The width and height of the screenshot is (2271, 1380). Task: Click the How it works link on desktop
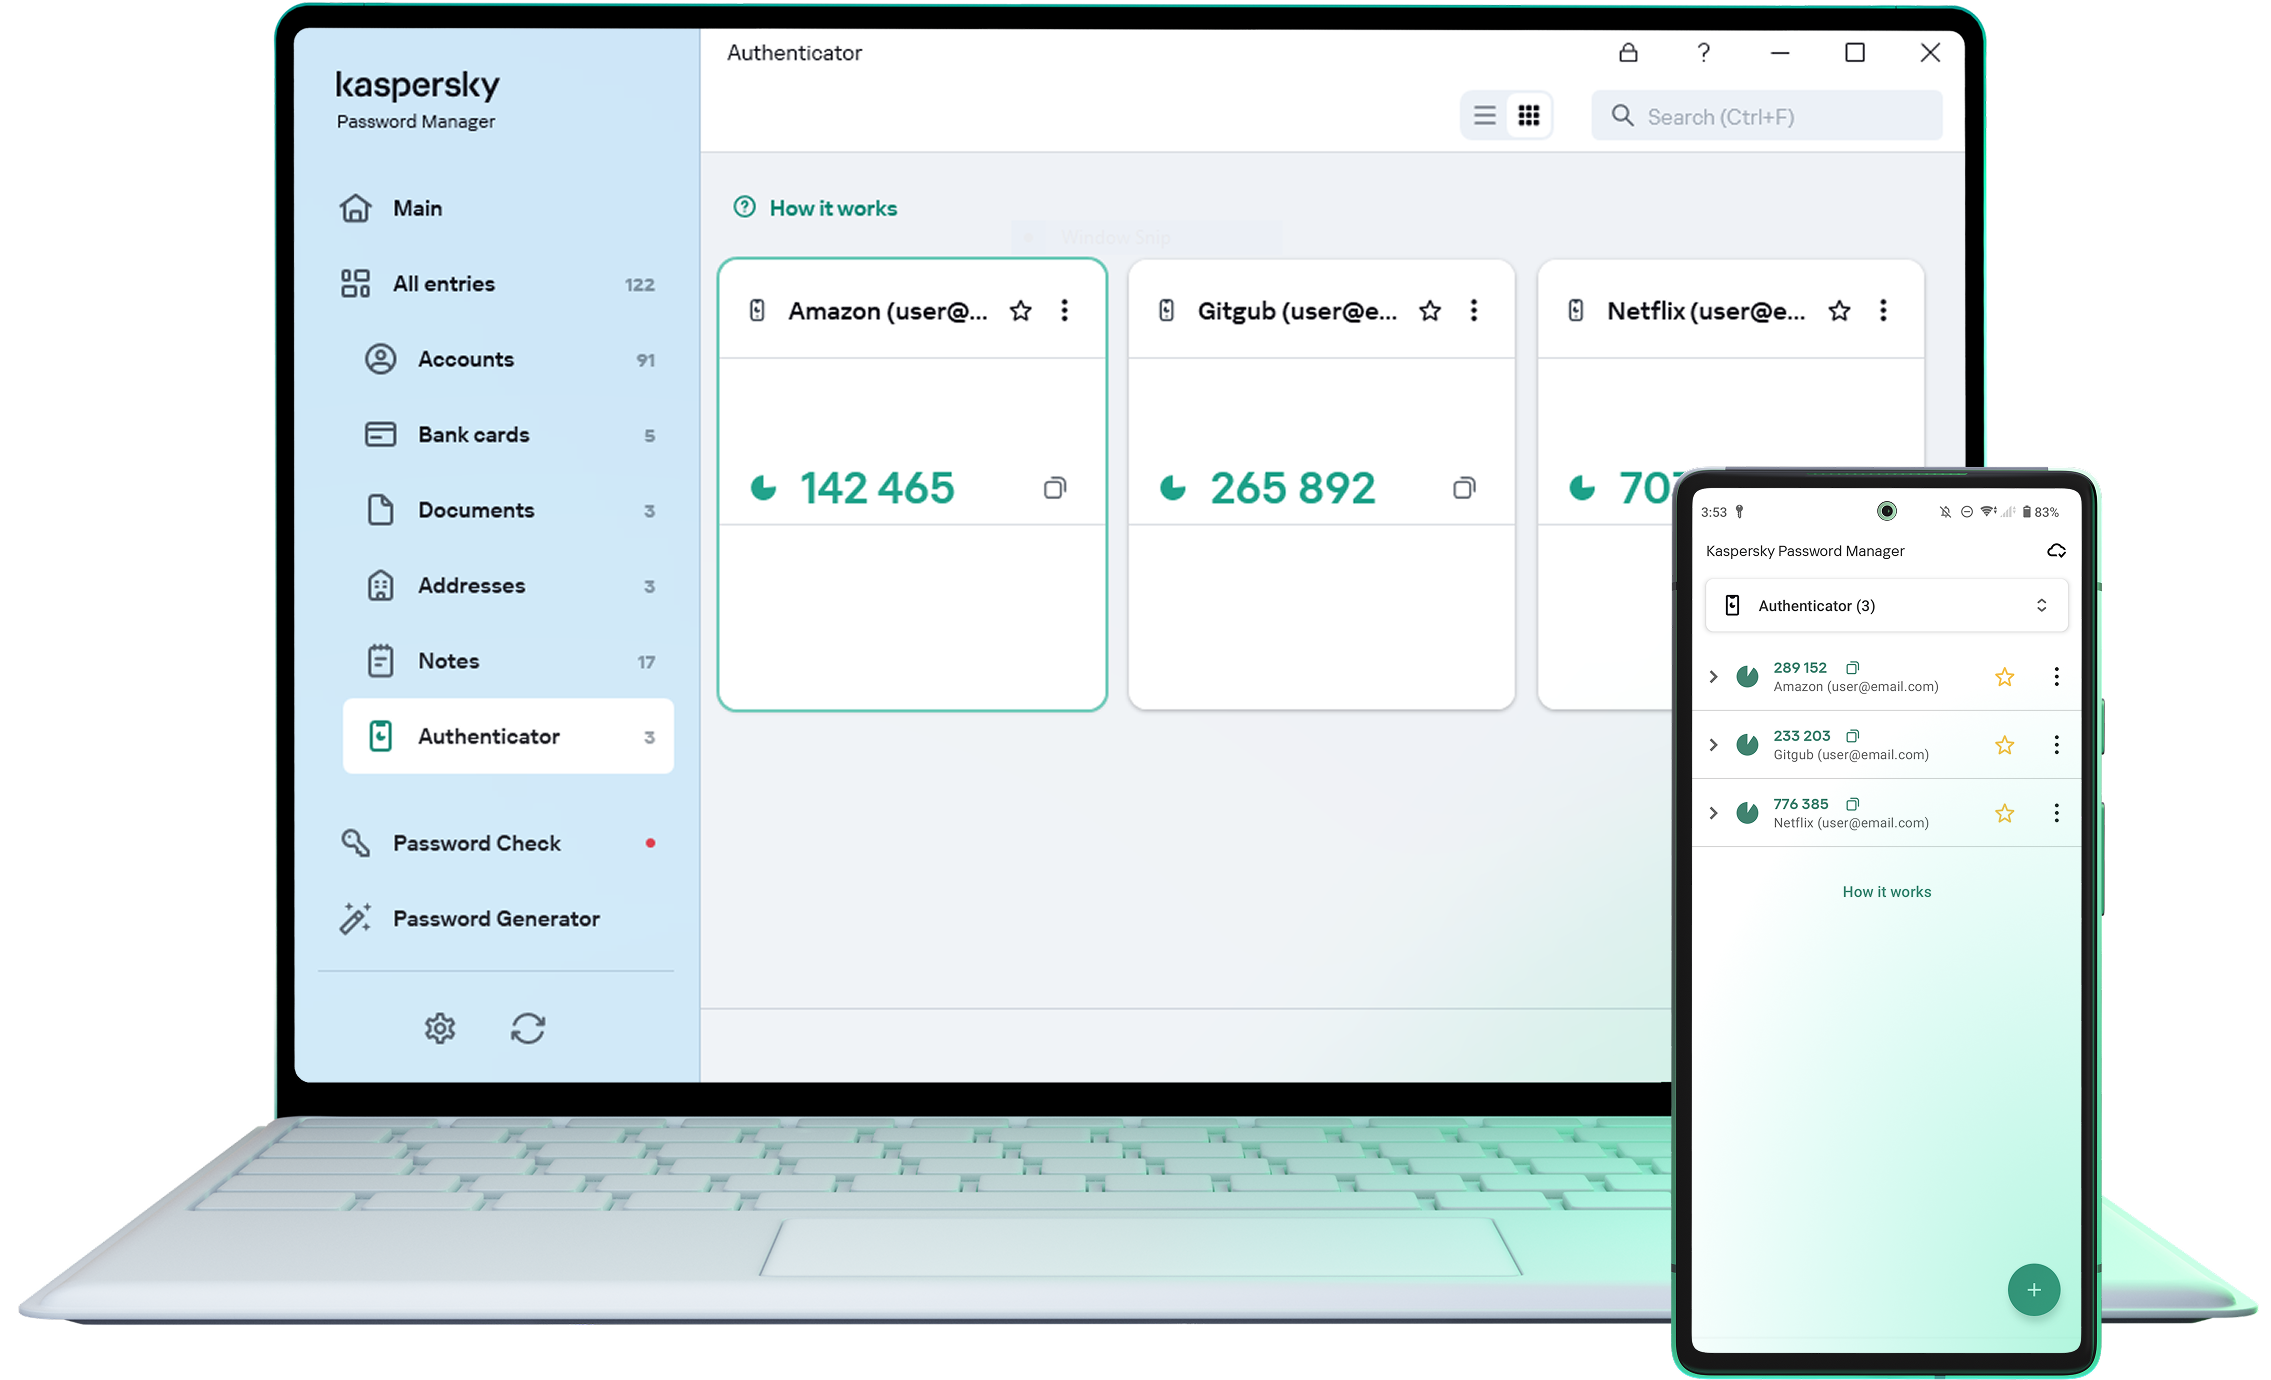click(832, 208)
